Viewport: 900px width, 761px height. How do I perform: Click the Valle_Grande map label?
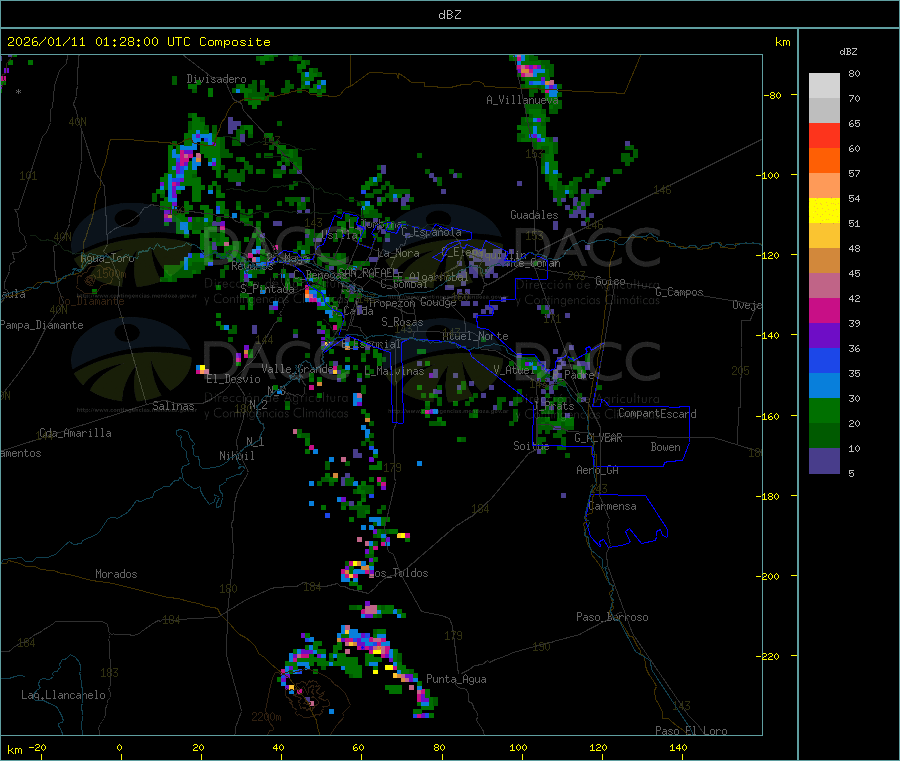(x=298, y=368)
